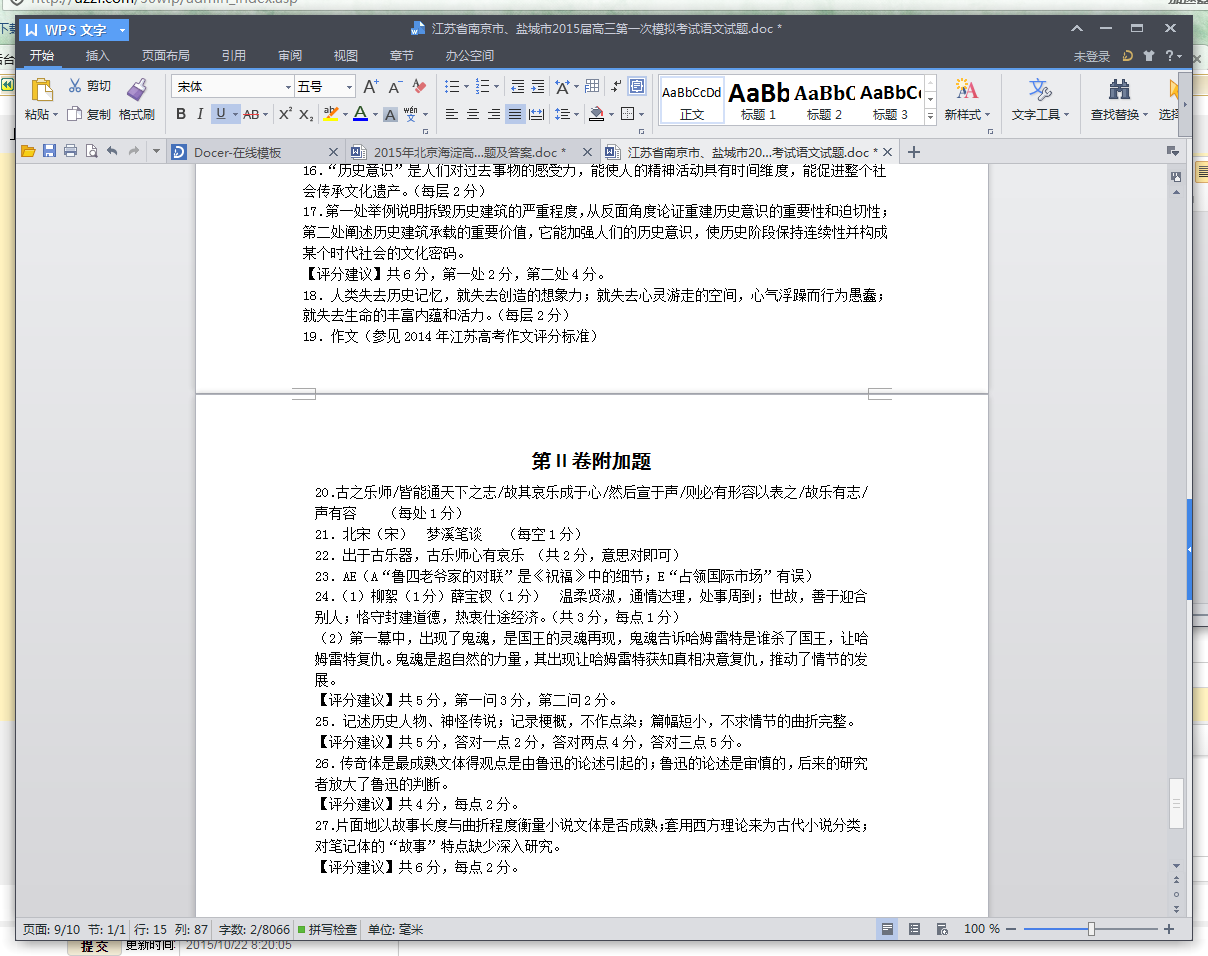Screen dimensions: 1208x956
Task: Toggle underline formatting
Action: point(221,114)
